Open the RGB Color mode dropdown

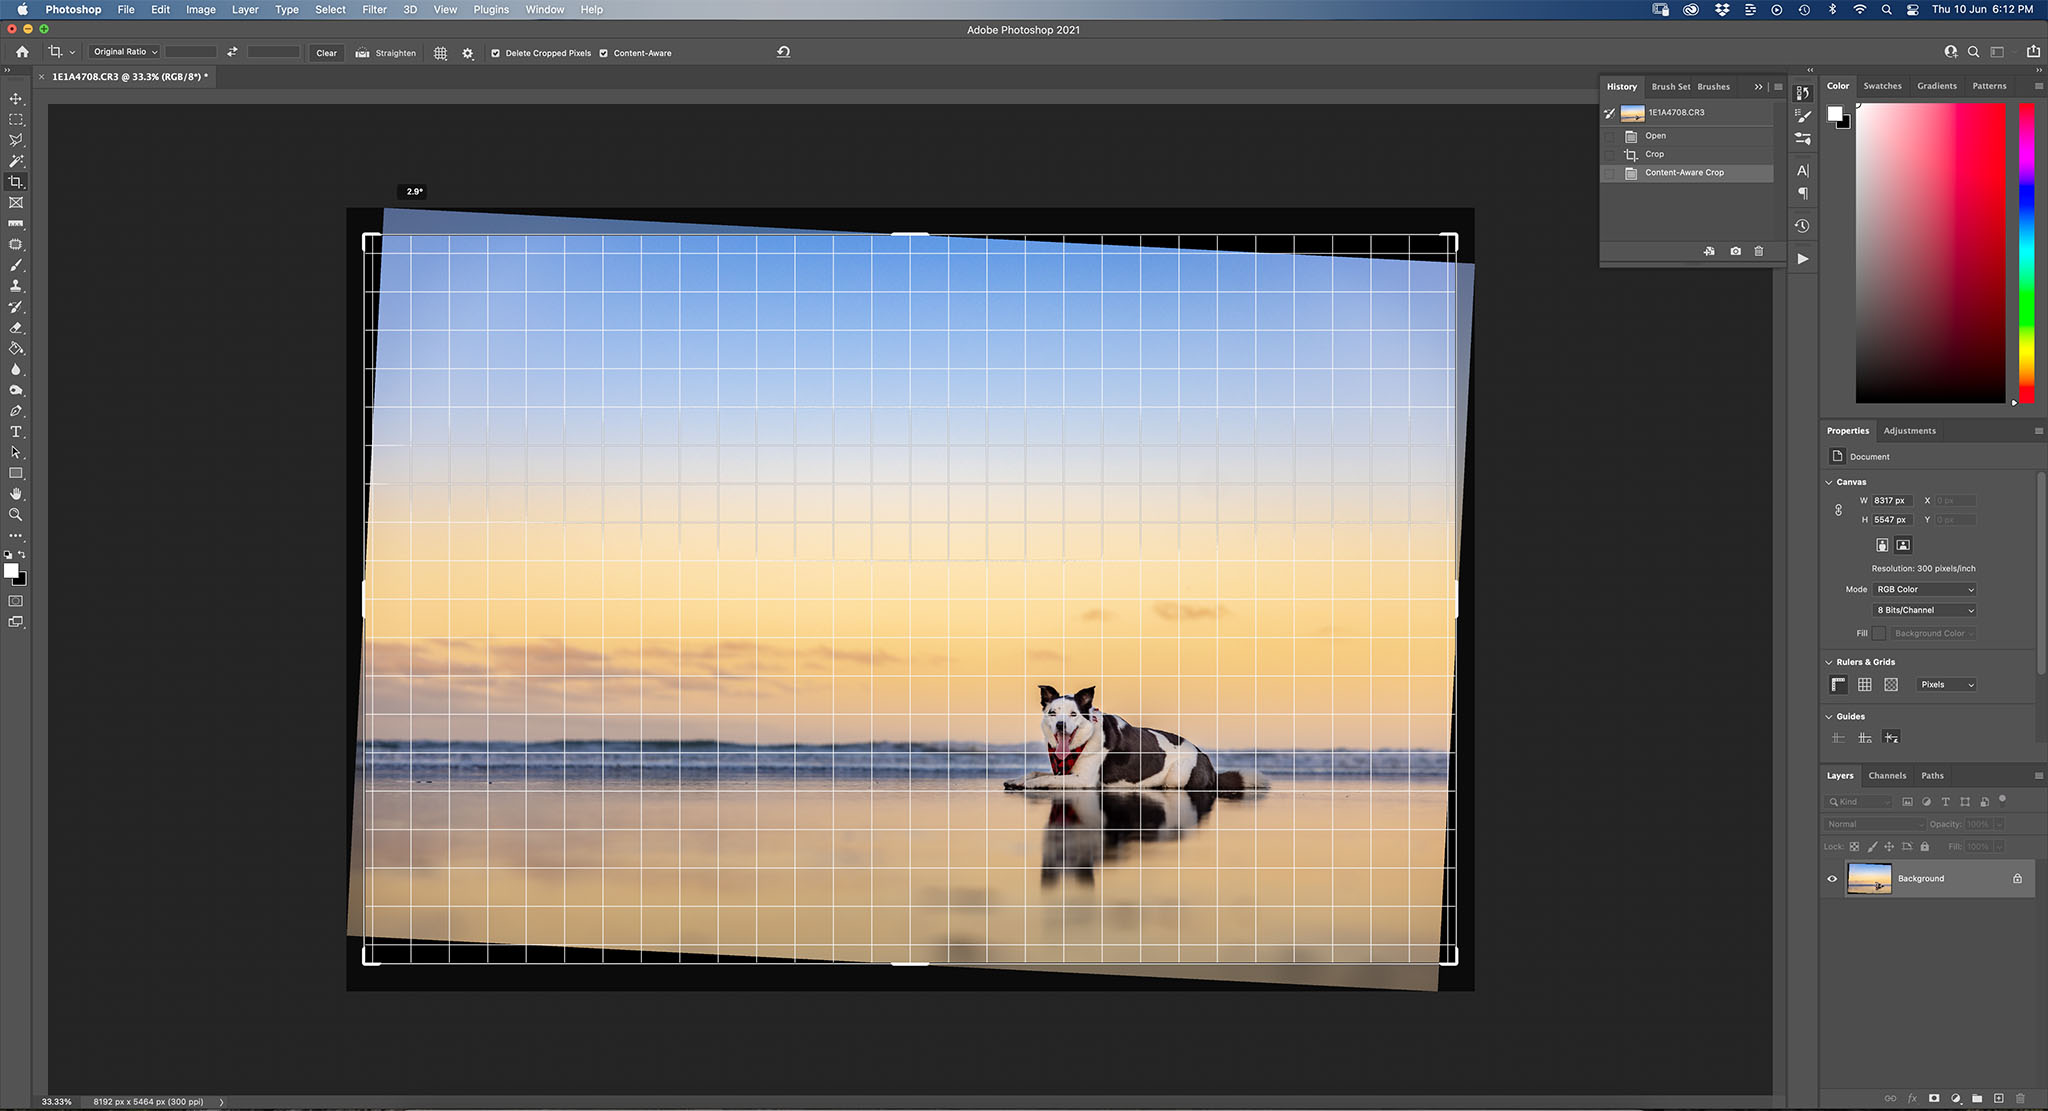coord(1924,589)
